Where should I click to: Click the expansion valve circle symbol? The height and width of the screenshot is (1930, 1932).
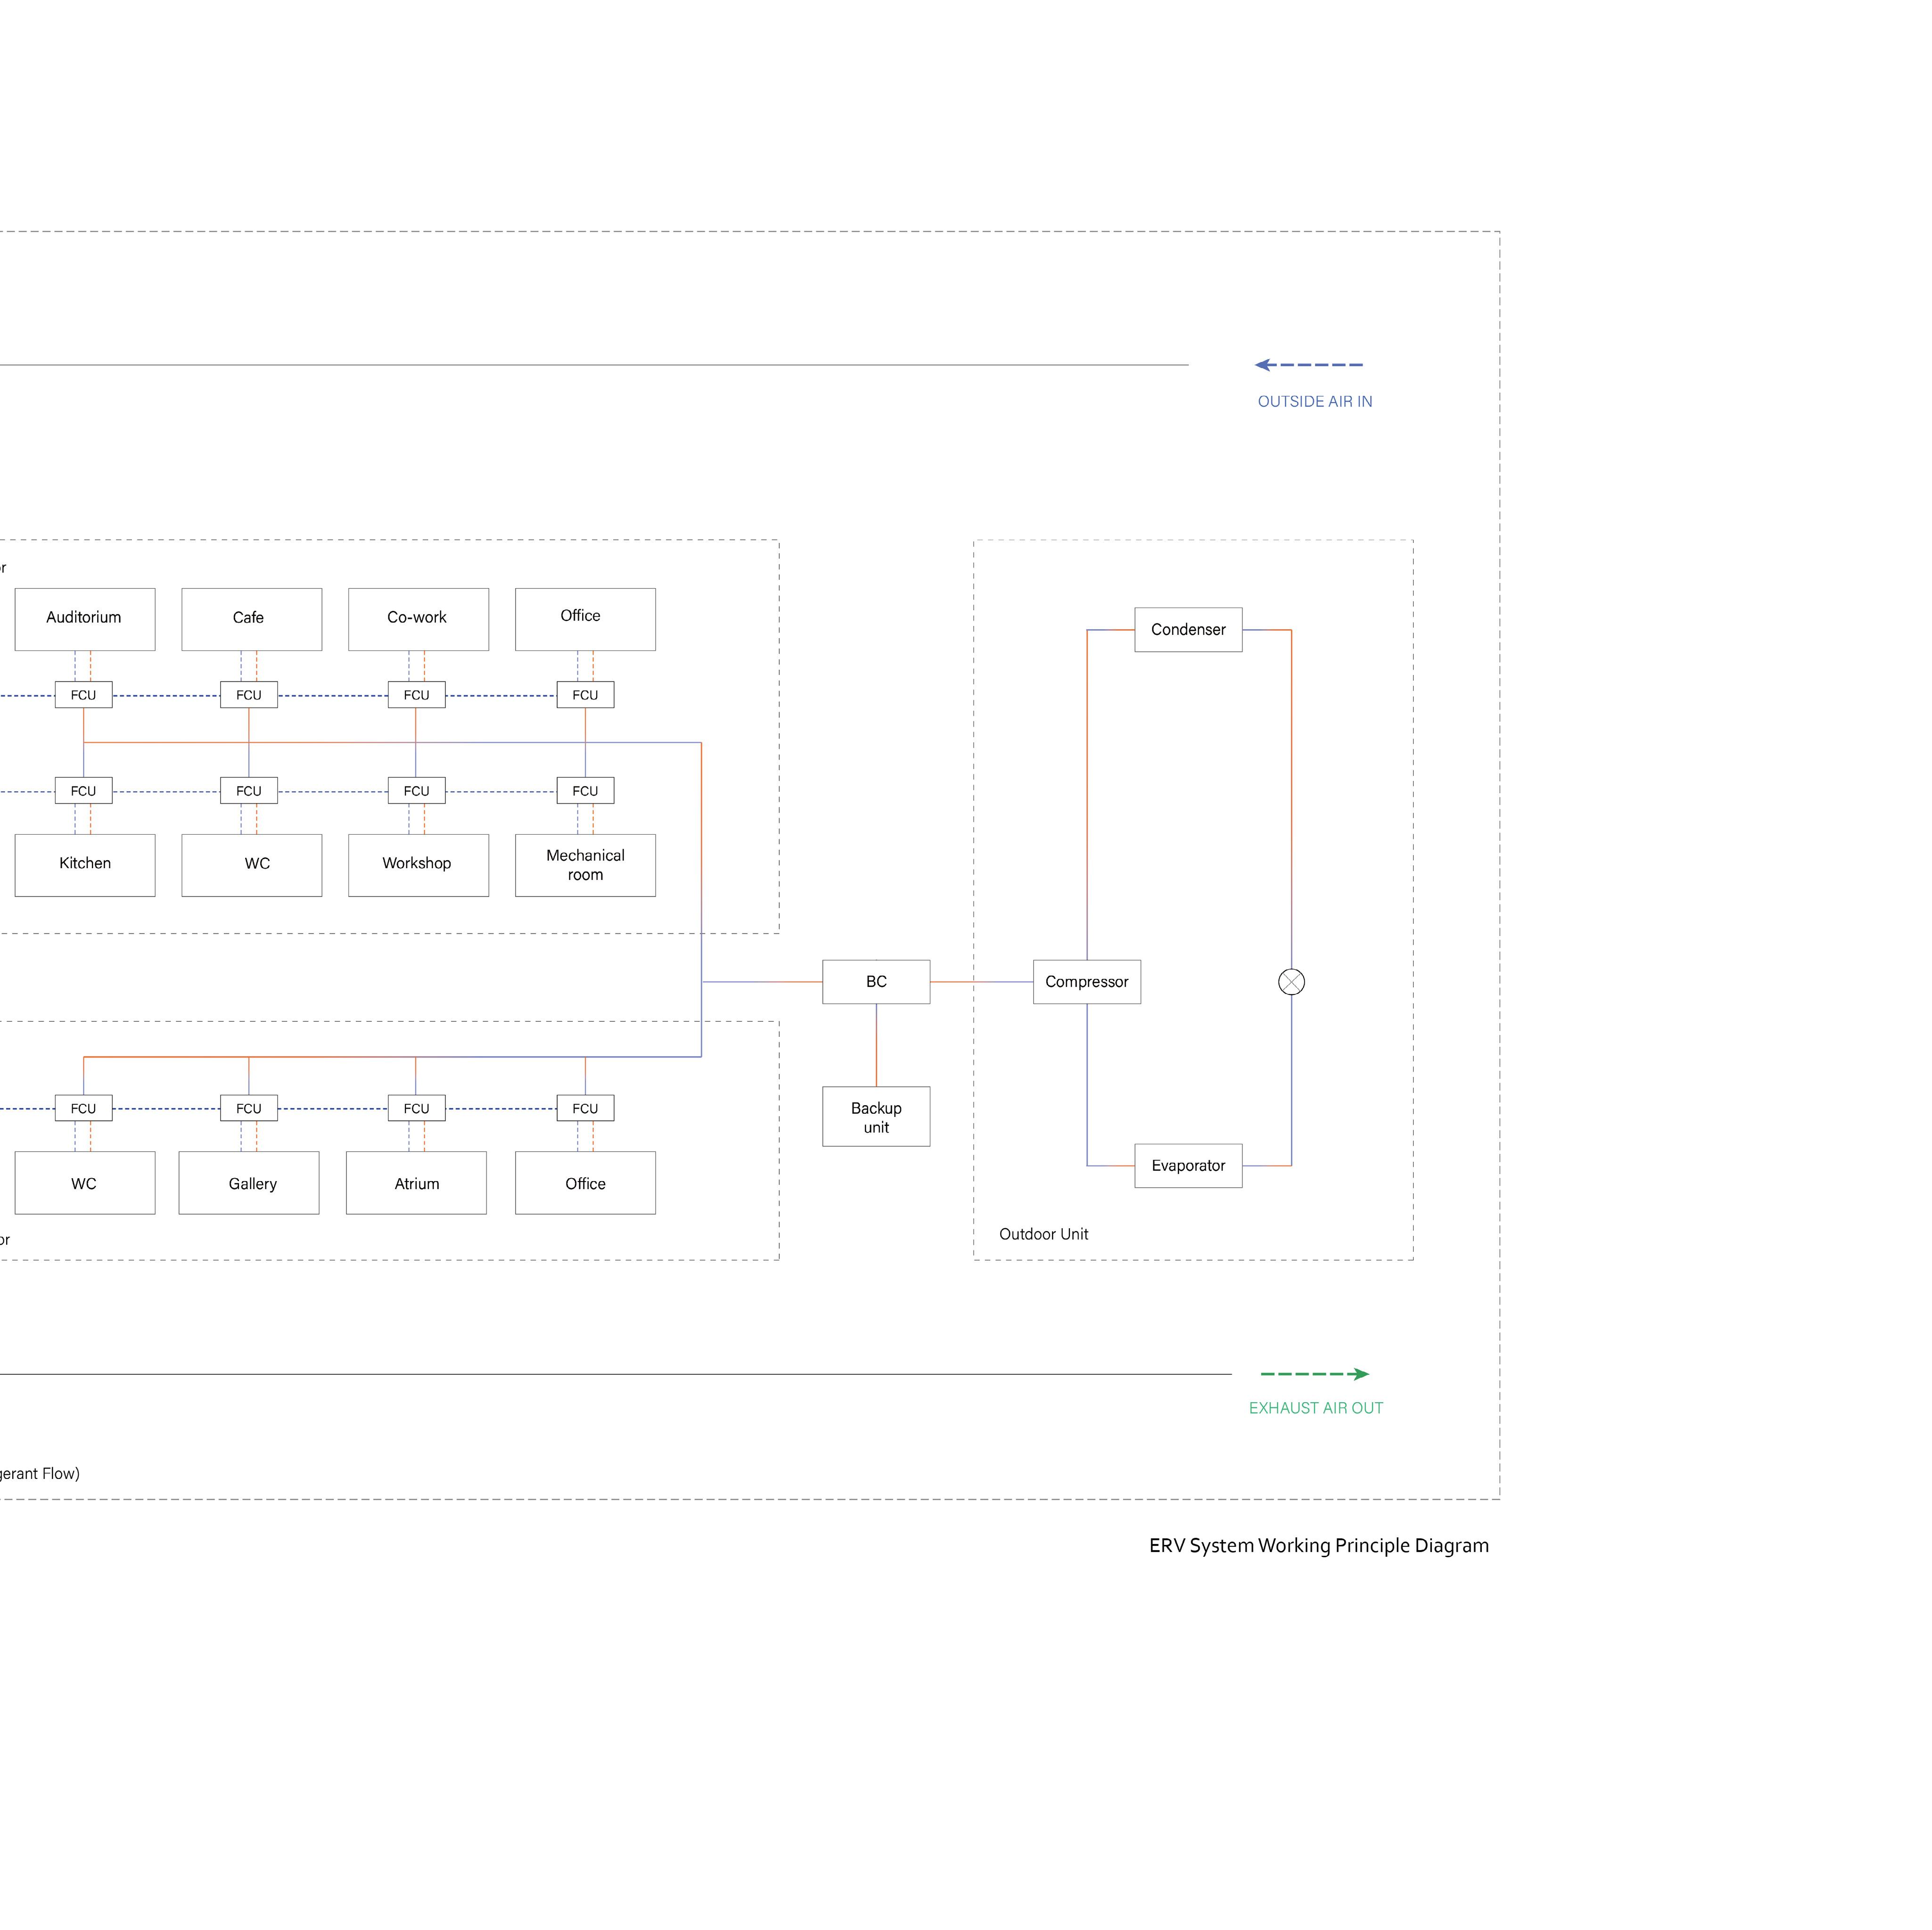coord(1291,982)
